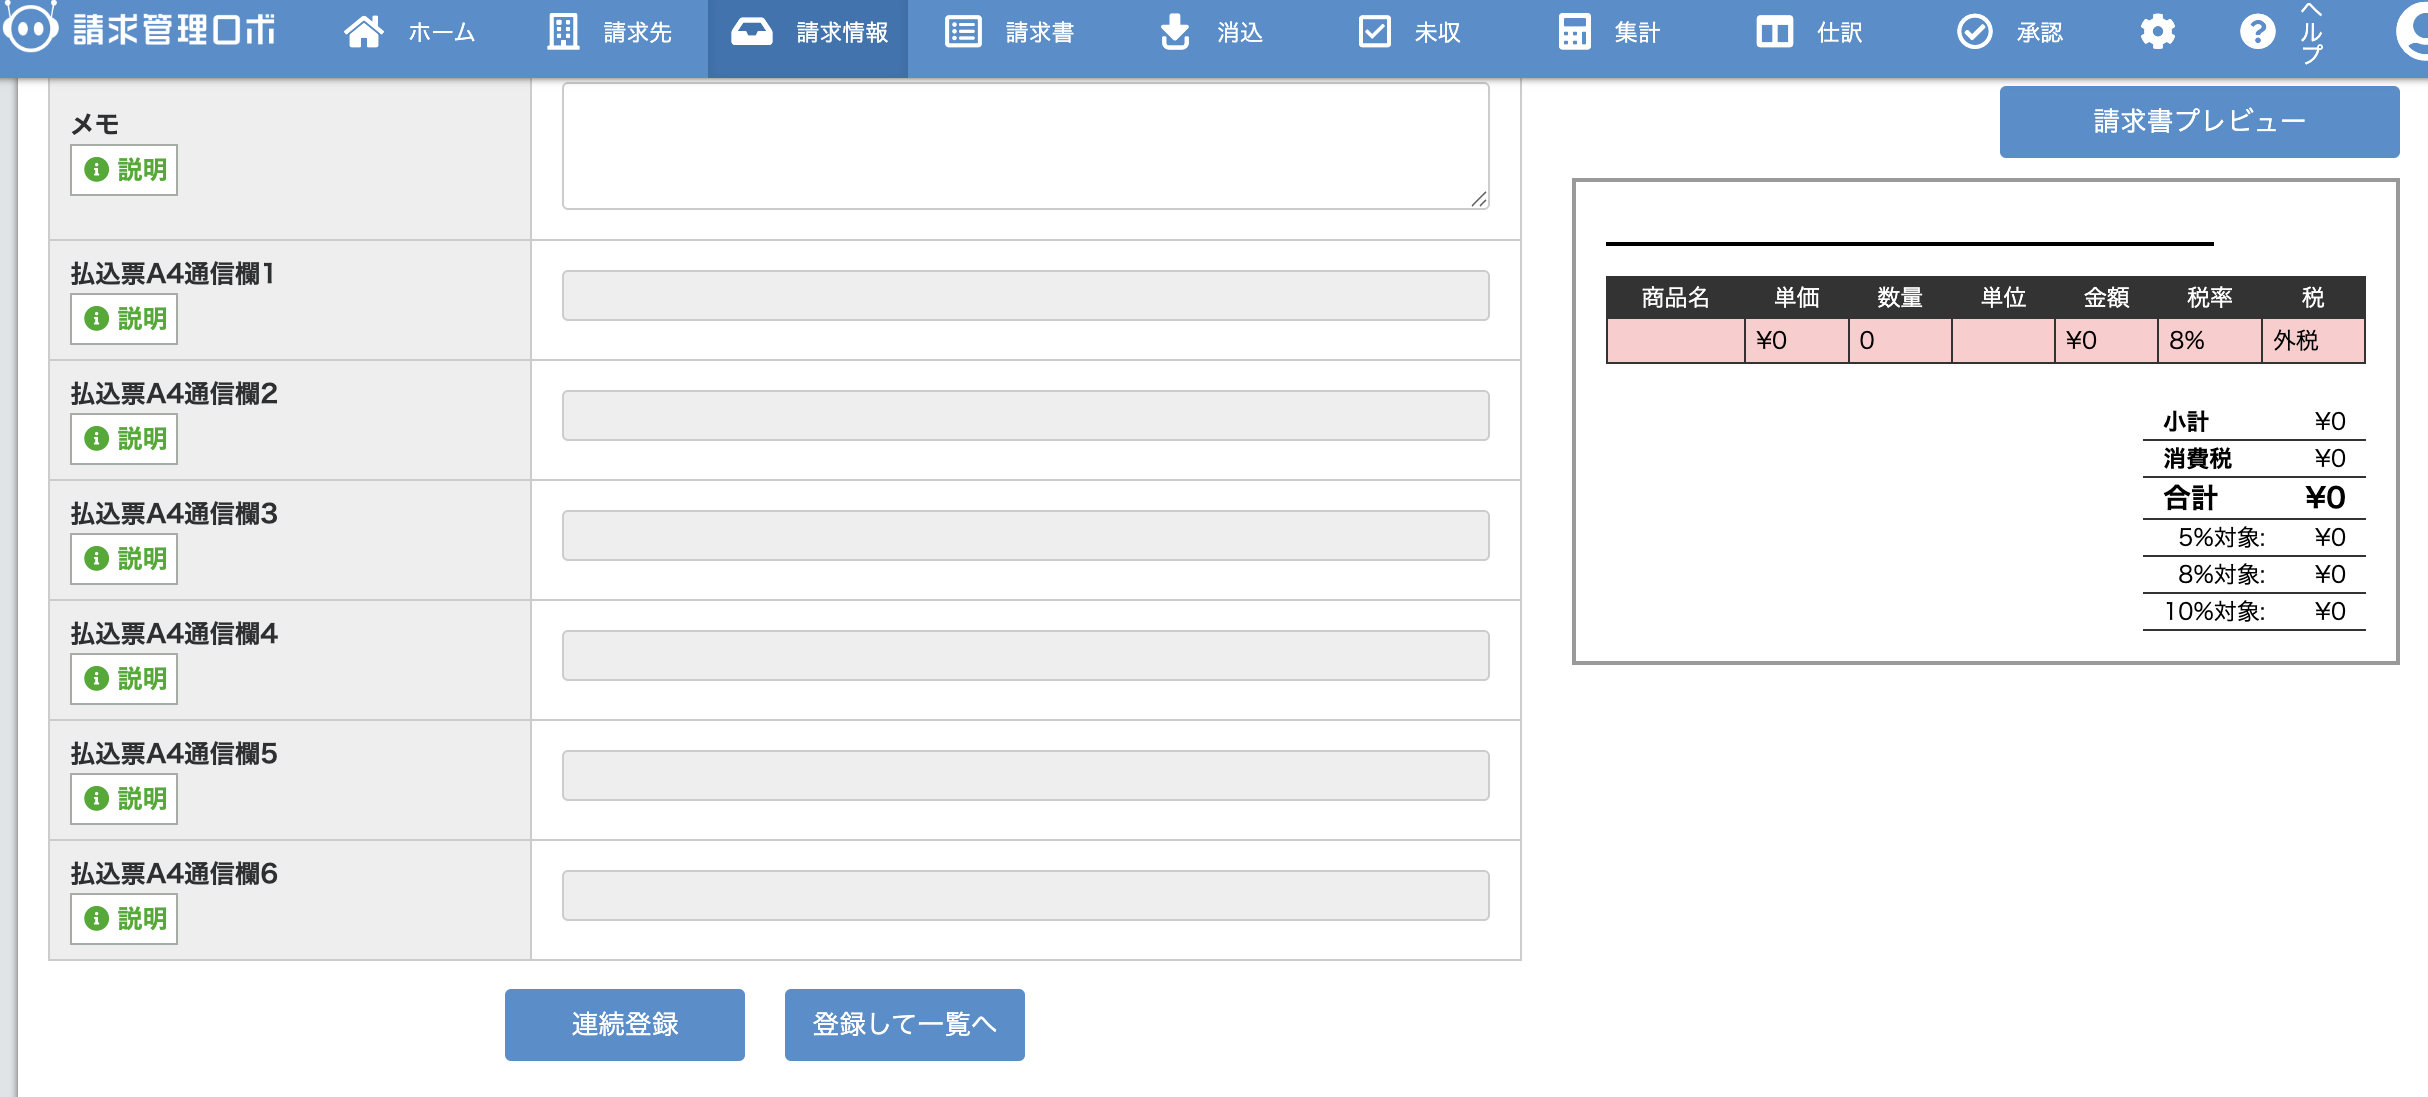Open the 請求書 icon in the navbar
The height and width of the screenshot is (1097, 2428).
pyautogui.click(x=962, y=31)
